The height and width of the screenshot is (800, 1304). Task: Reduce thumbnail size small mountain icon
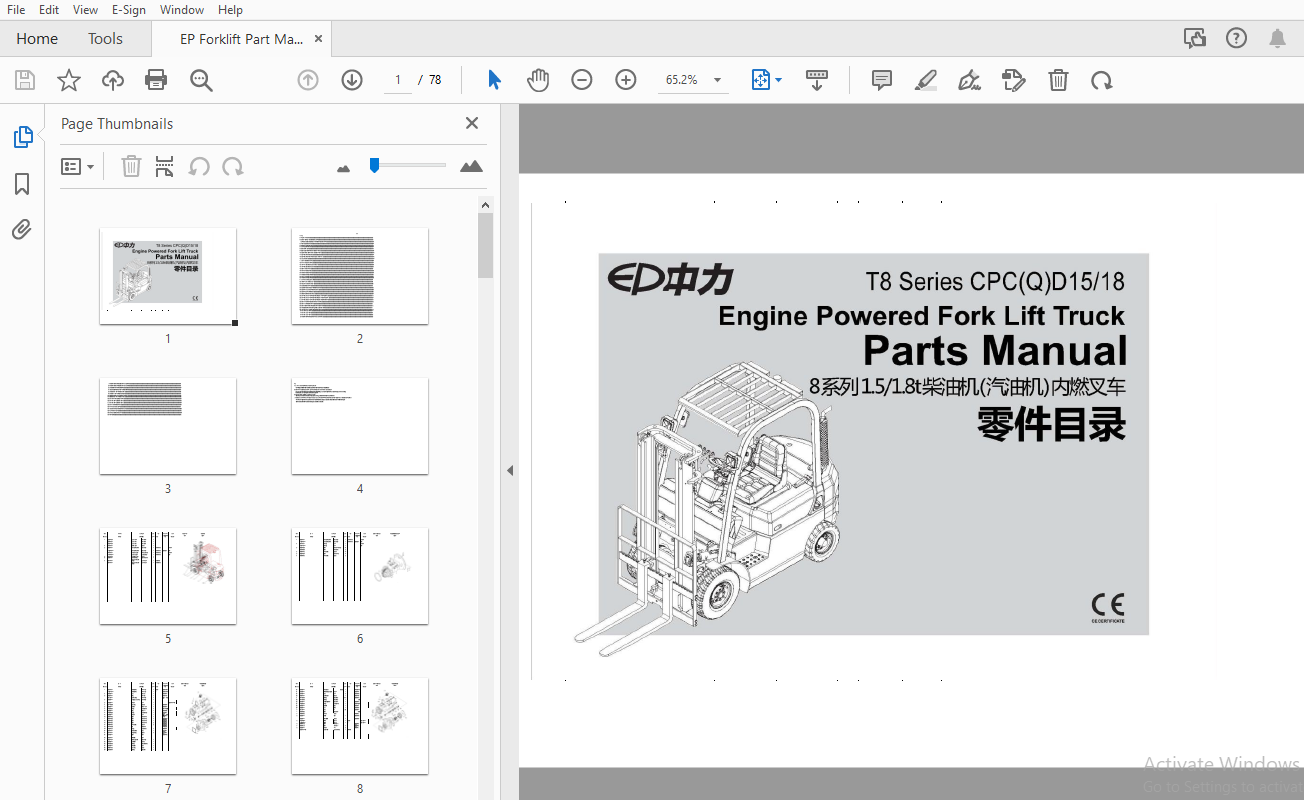[x=344, y=168]
